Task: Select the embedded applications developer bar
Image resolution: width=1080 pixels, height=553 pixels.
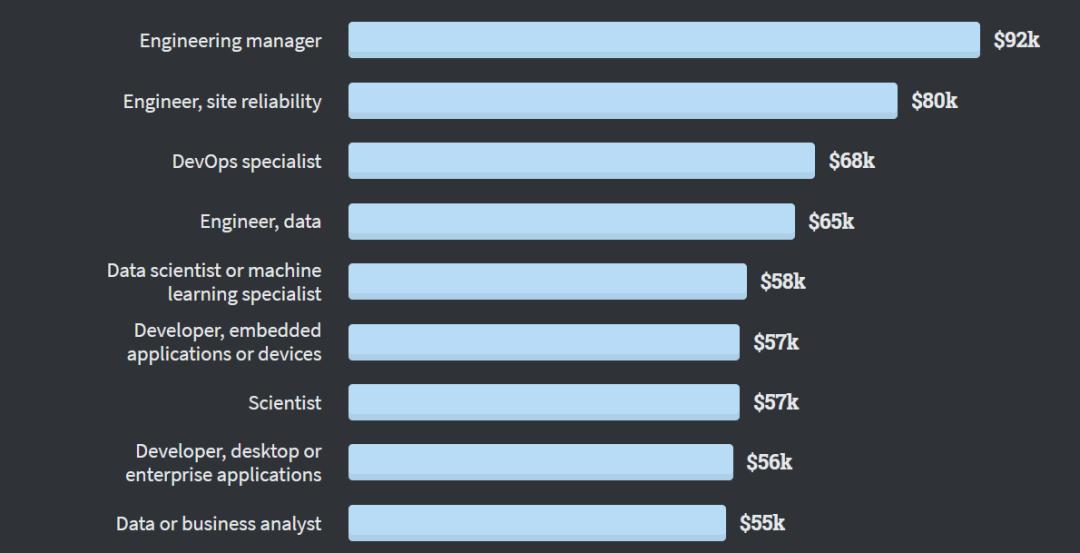Action: [x=543, y=342]
